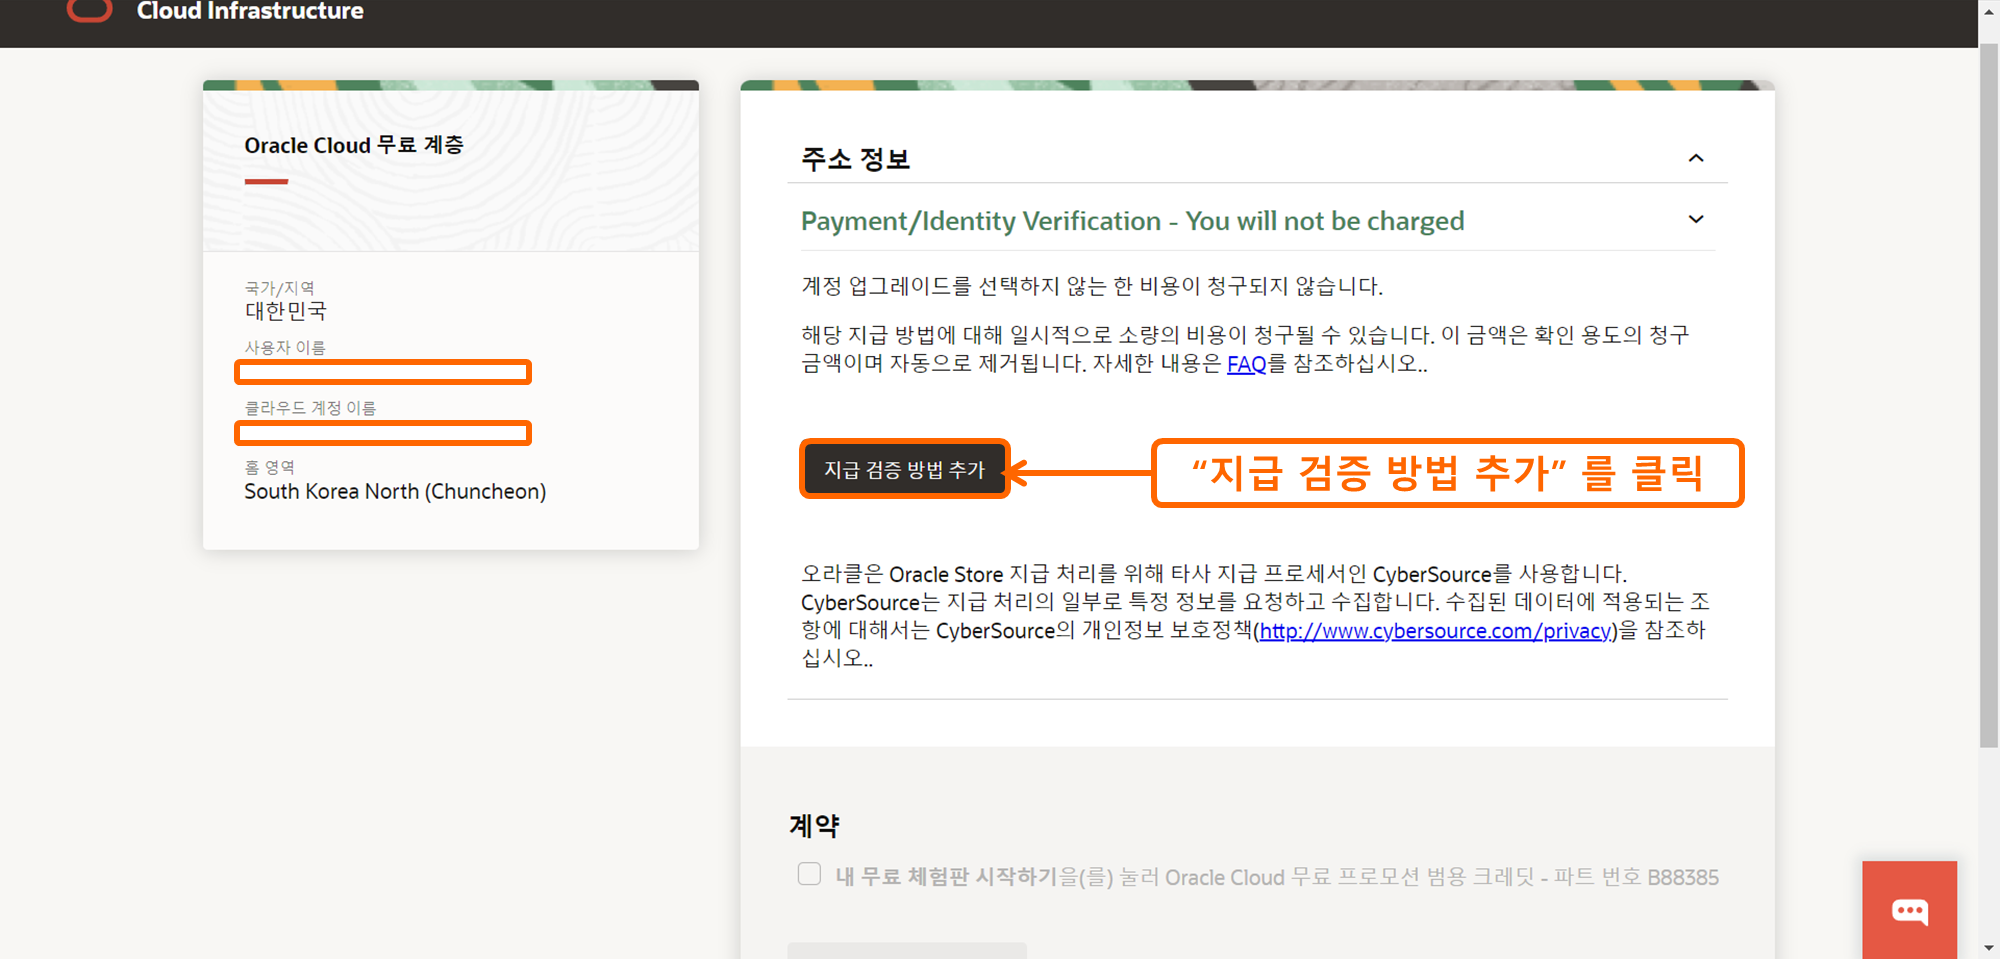Click the scrollbar down arrow

(x=1989, y=947)
